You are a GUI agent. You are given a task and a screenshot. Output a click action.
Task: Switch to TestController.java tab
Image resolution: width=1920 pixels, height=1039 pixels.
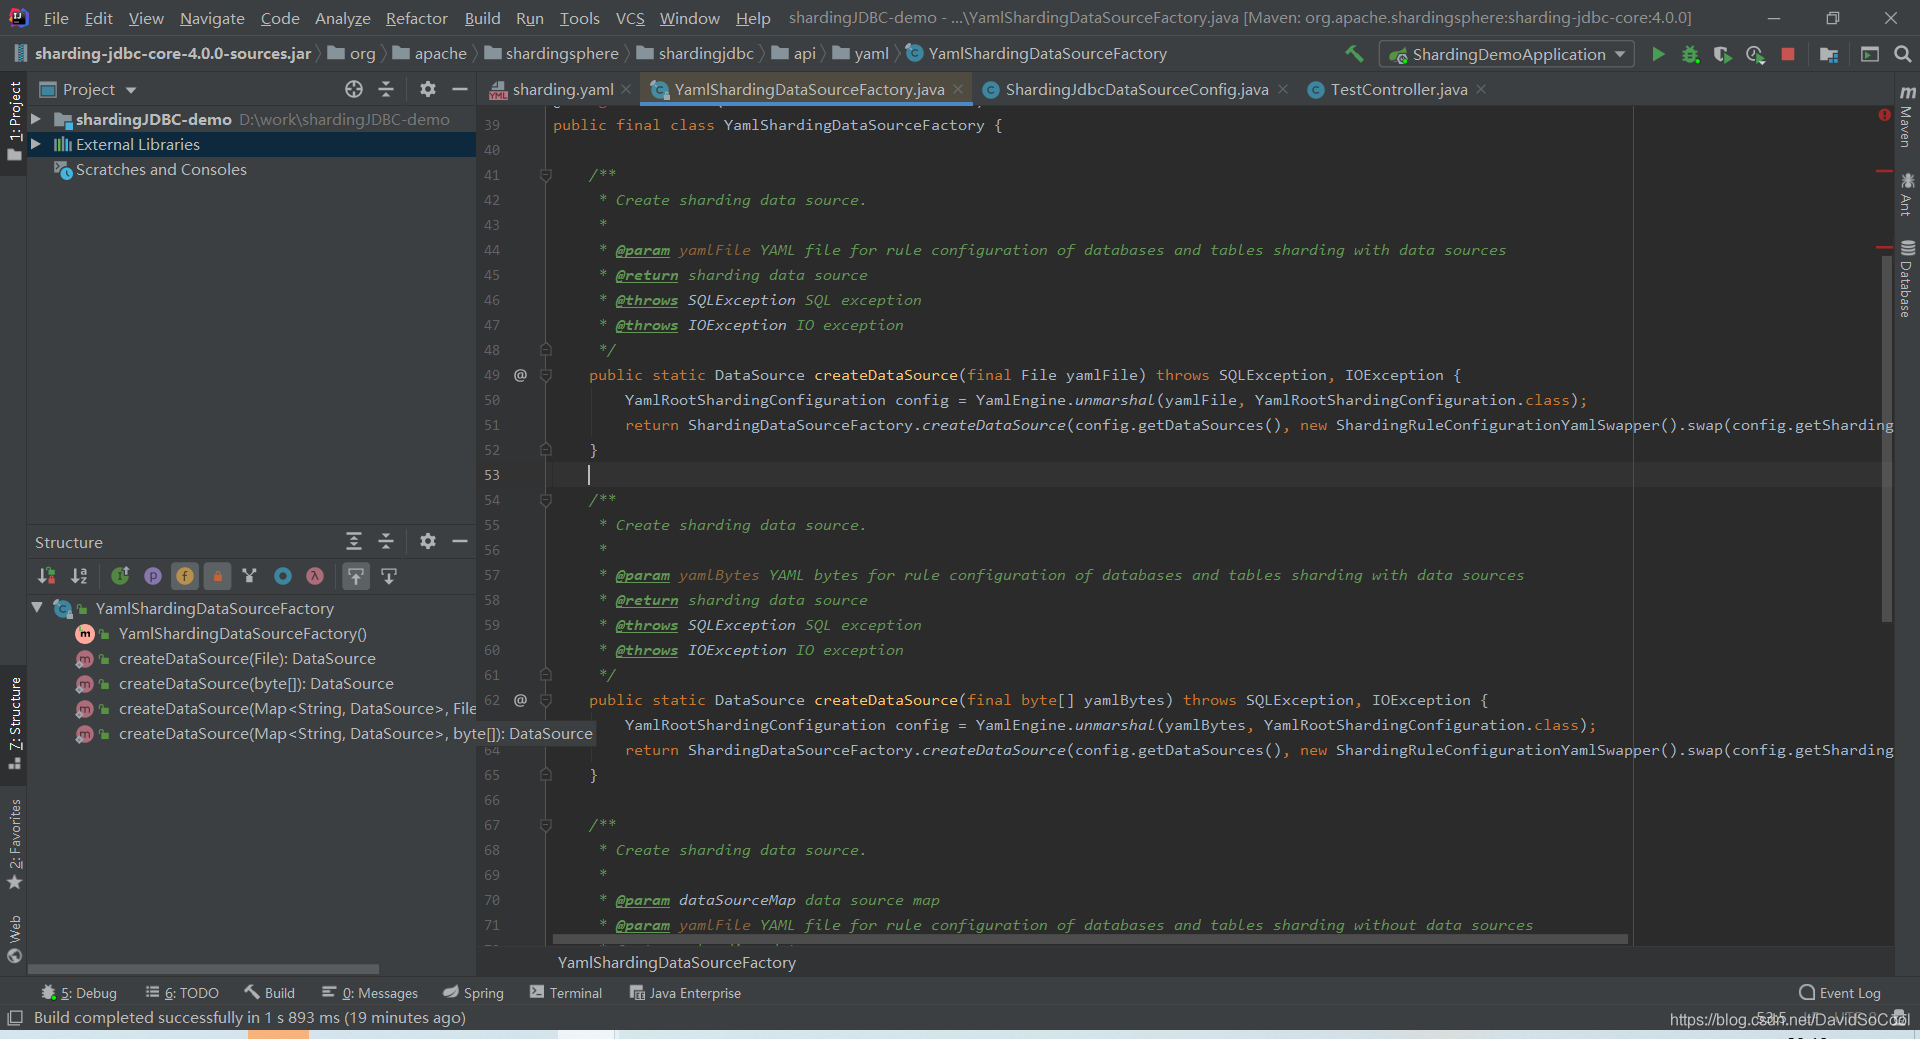coord(1398,89)
